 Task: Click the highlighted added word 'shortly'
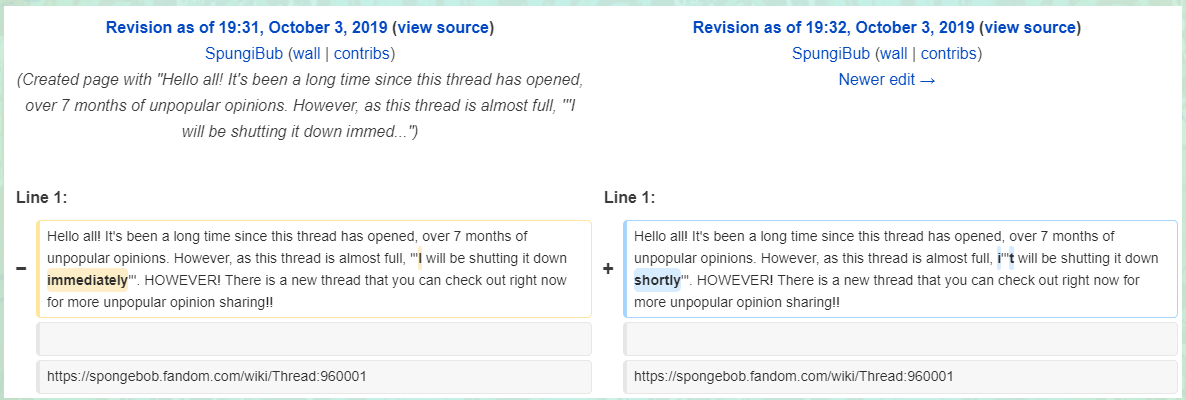pyautogui.click(x=657, y=280)
